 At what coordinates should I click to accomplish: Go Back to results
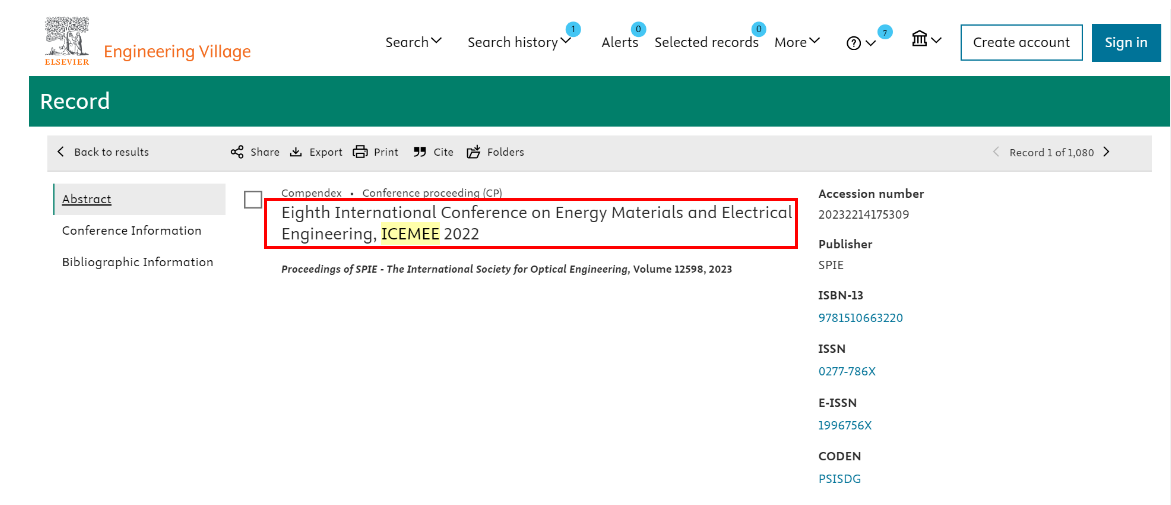click(103, 152)
